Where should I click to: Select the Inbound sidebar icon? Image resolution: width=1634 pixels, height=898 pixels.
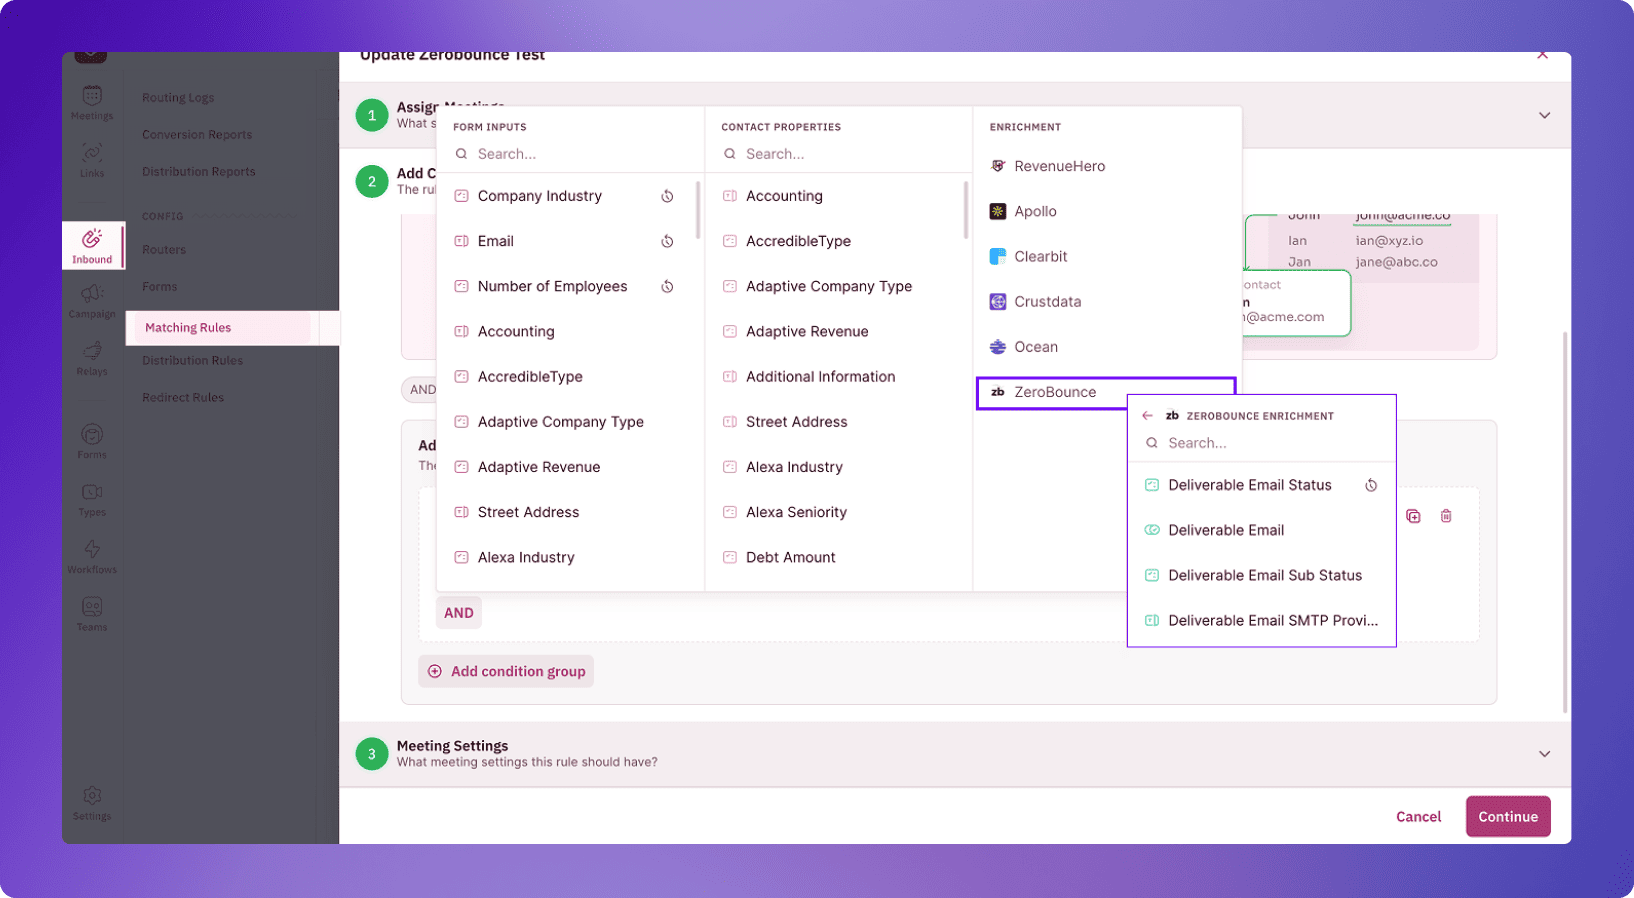pyautogui.click(x=92, y=245)
